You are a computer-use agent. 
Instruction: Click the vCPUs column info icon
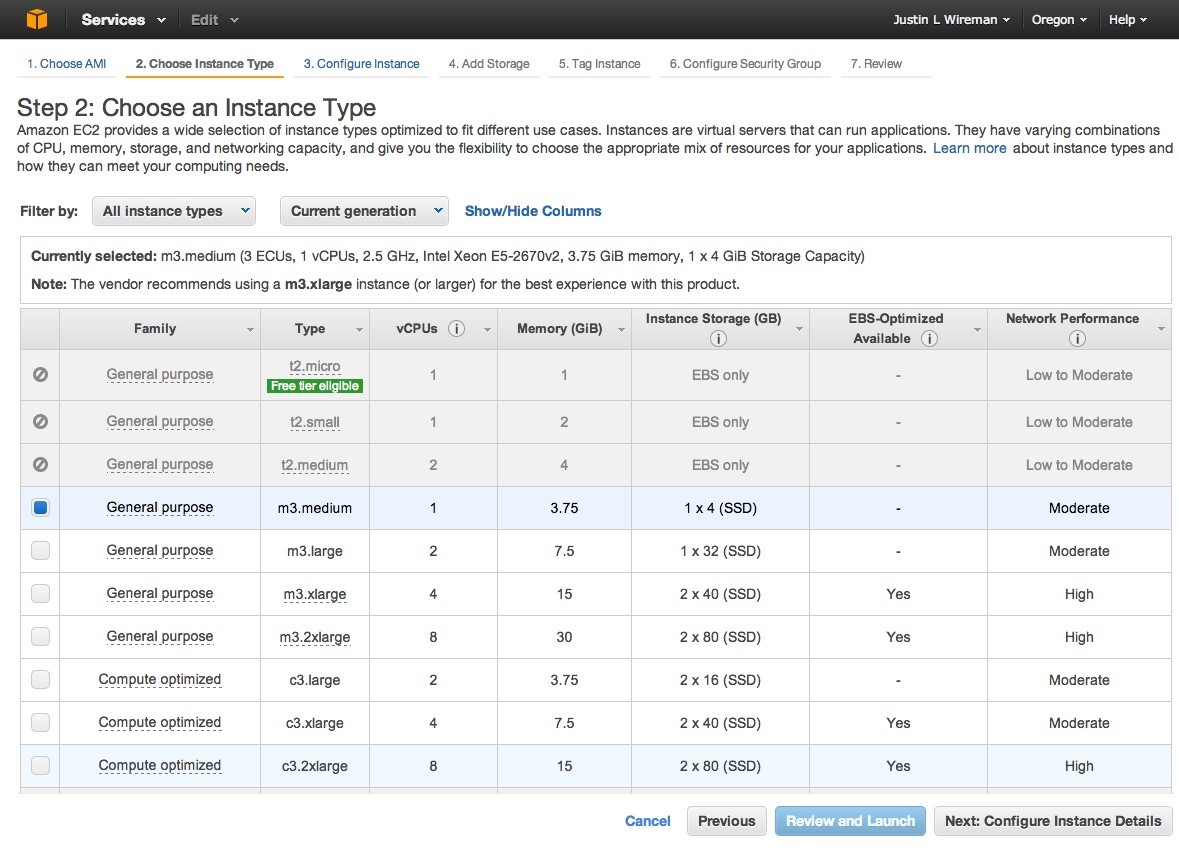(x=456, y=329)
